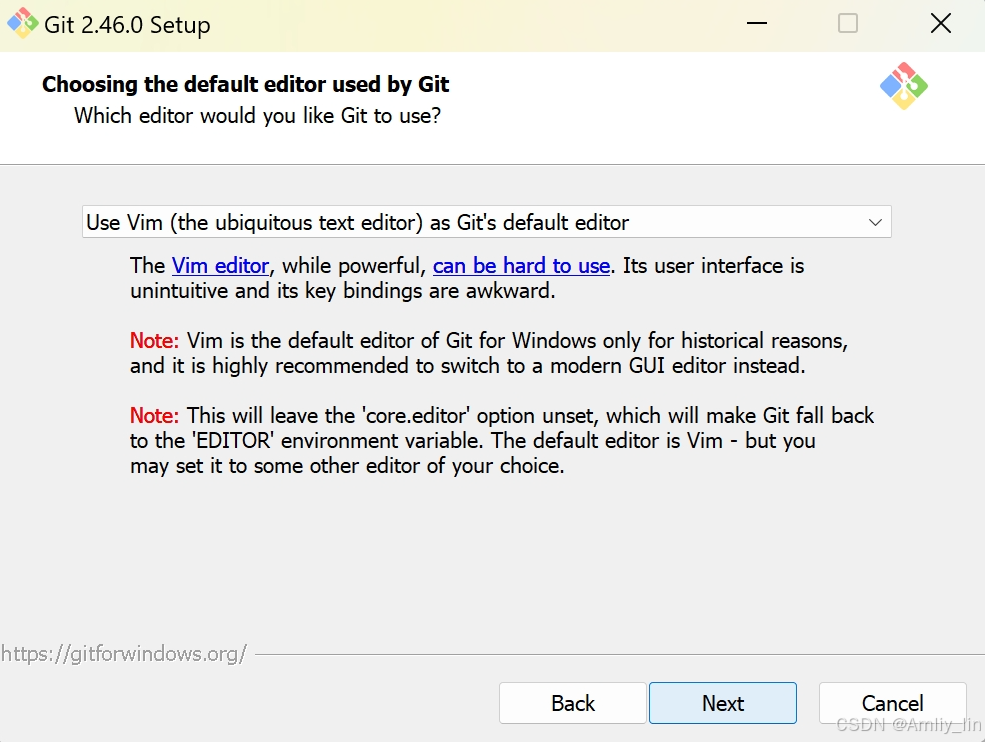Click the red Note label about core.editor
The height and width of the screenshot is (742, 985).
pos(155,416)
